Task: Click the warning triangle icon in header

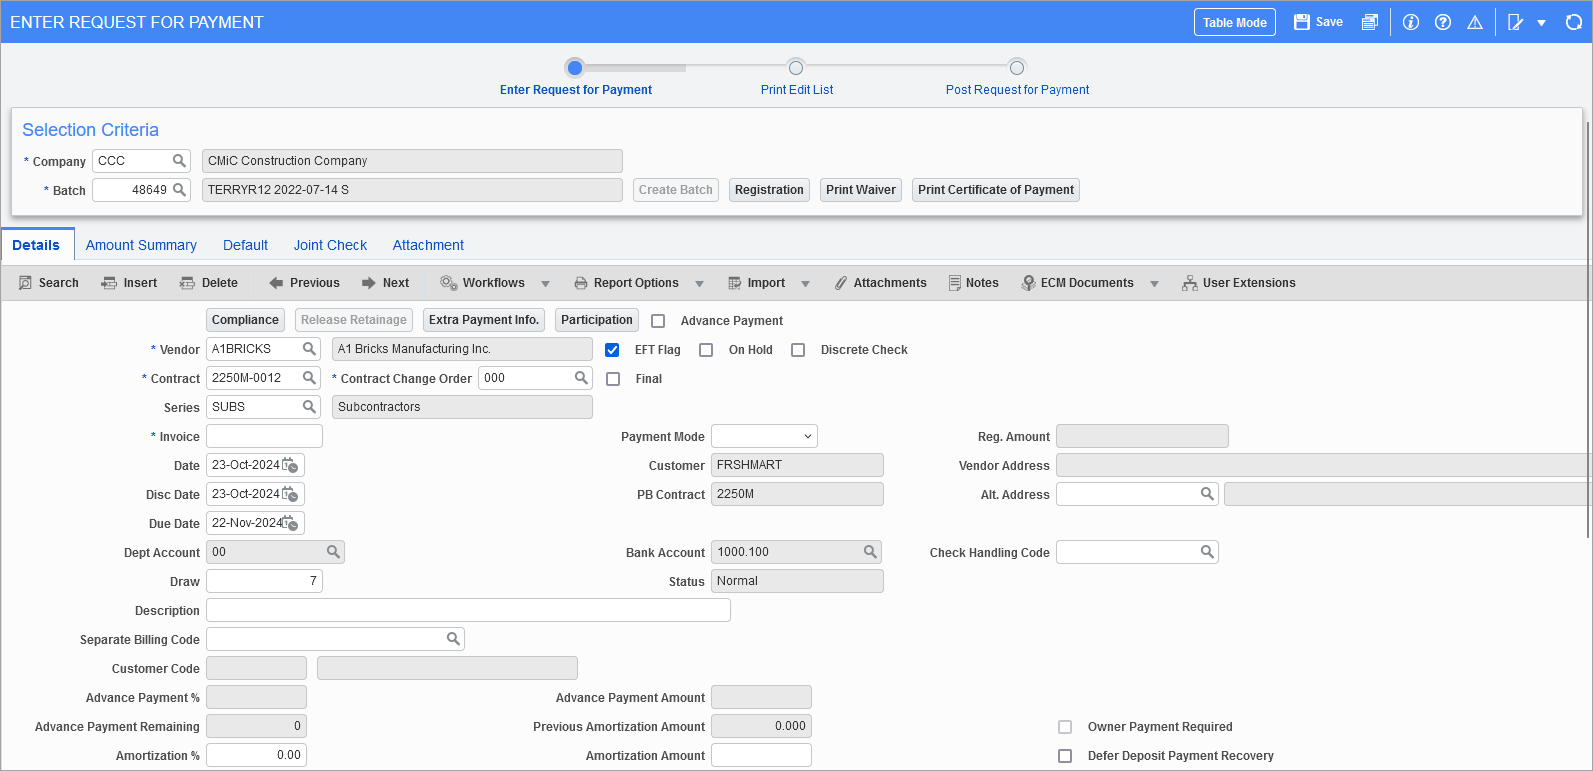Action: pos(1475,22)
